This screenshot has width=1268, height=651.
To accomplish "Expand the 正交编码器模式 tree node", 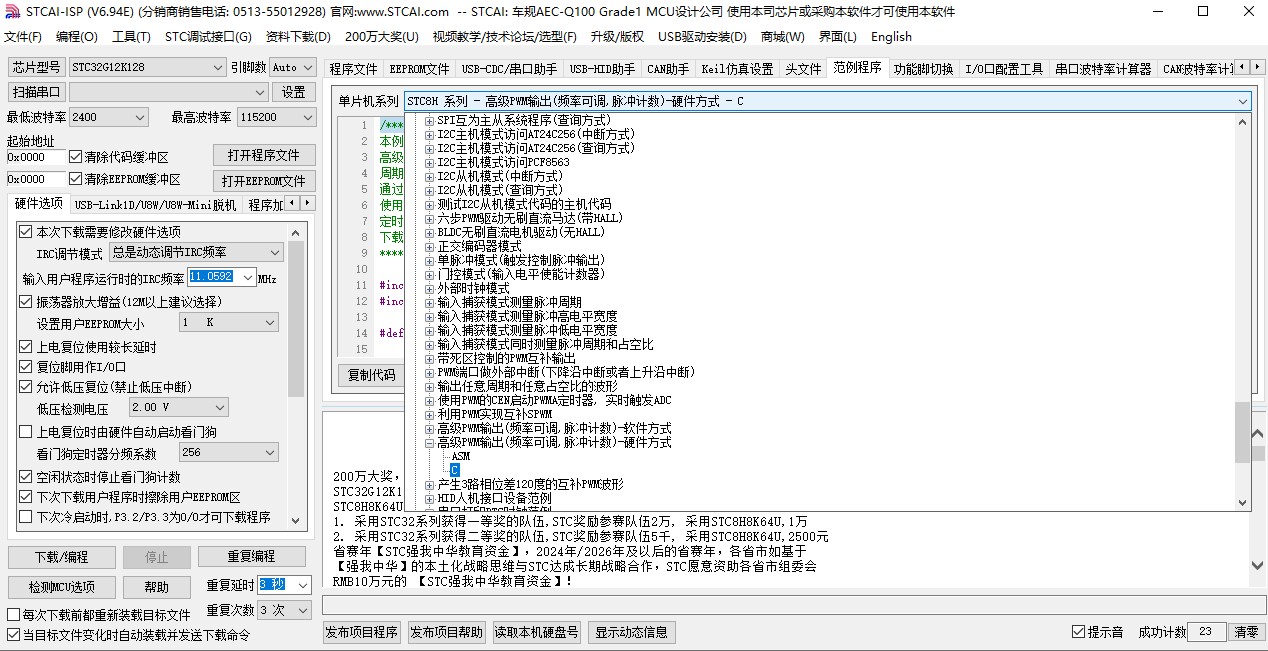I will (430, 246).
